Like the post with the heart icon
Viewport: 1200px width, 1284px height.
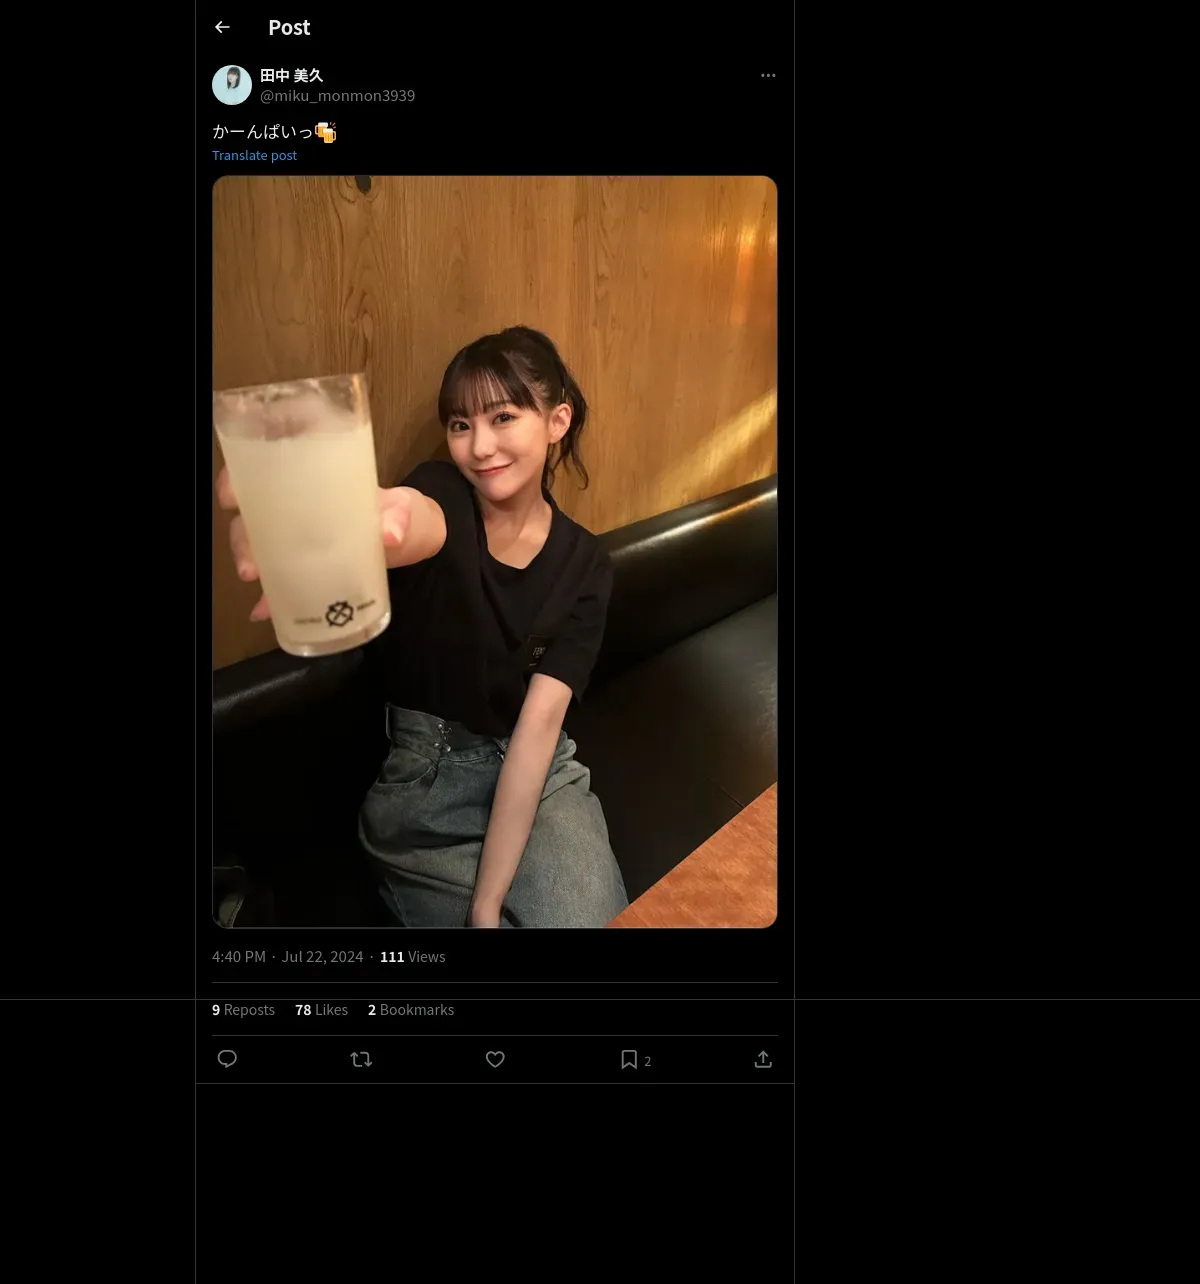(x=495, y=1059)
